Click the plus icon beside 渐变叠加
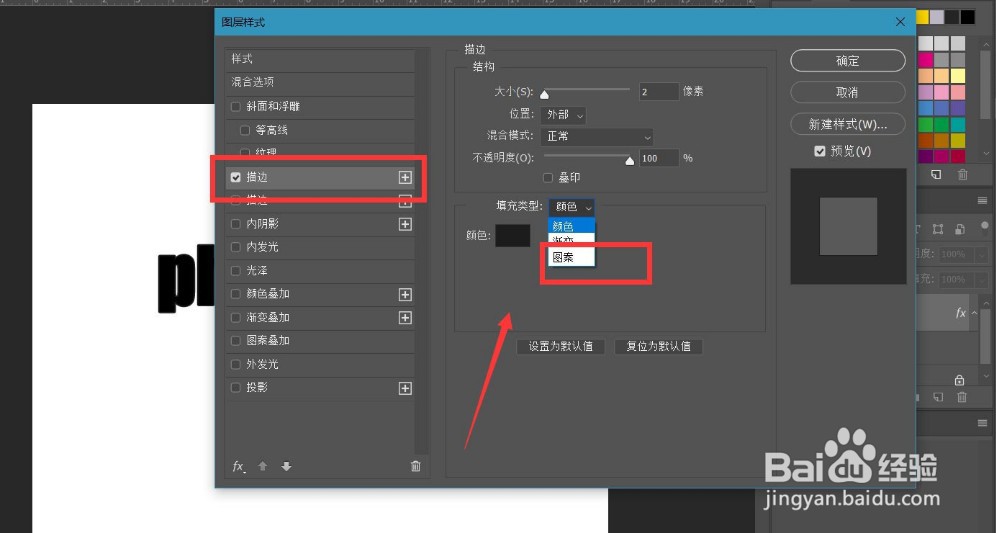The width and height of the screenshot is (996, 533). (x=405, y=318)
